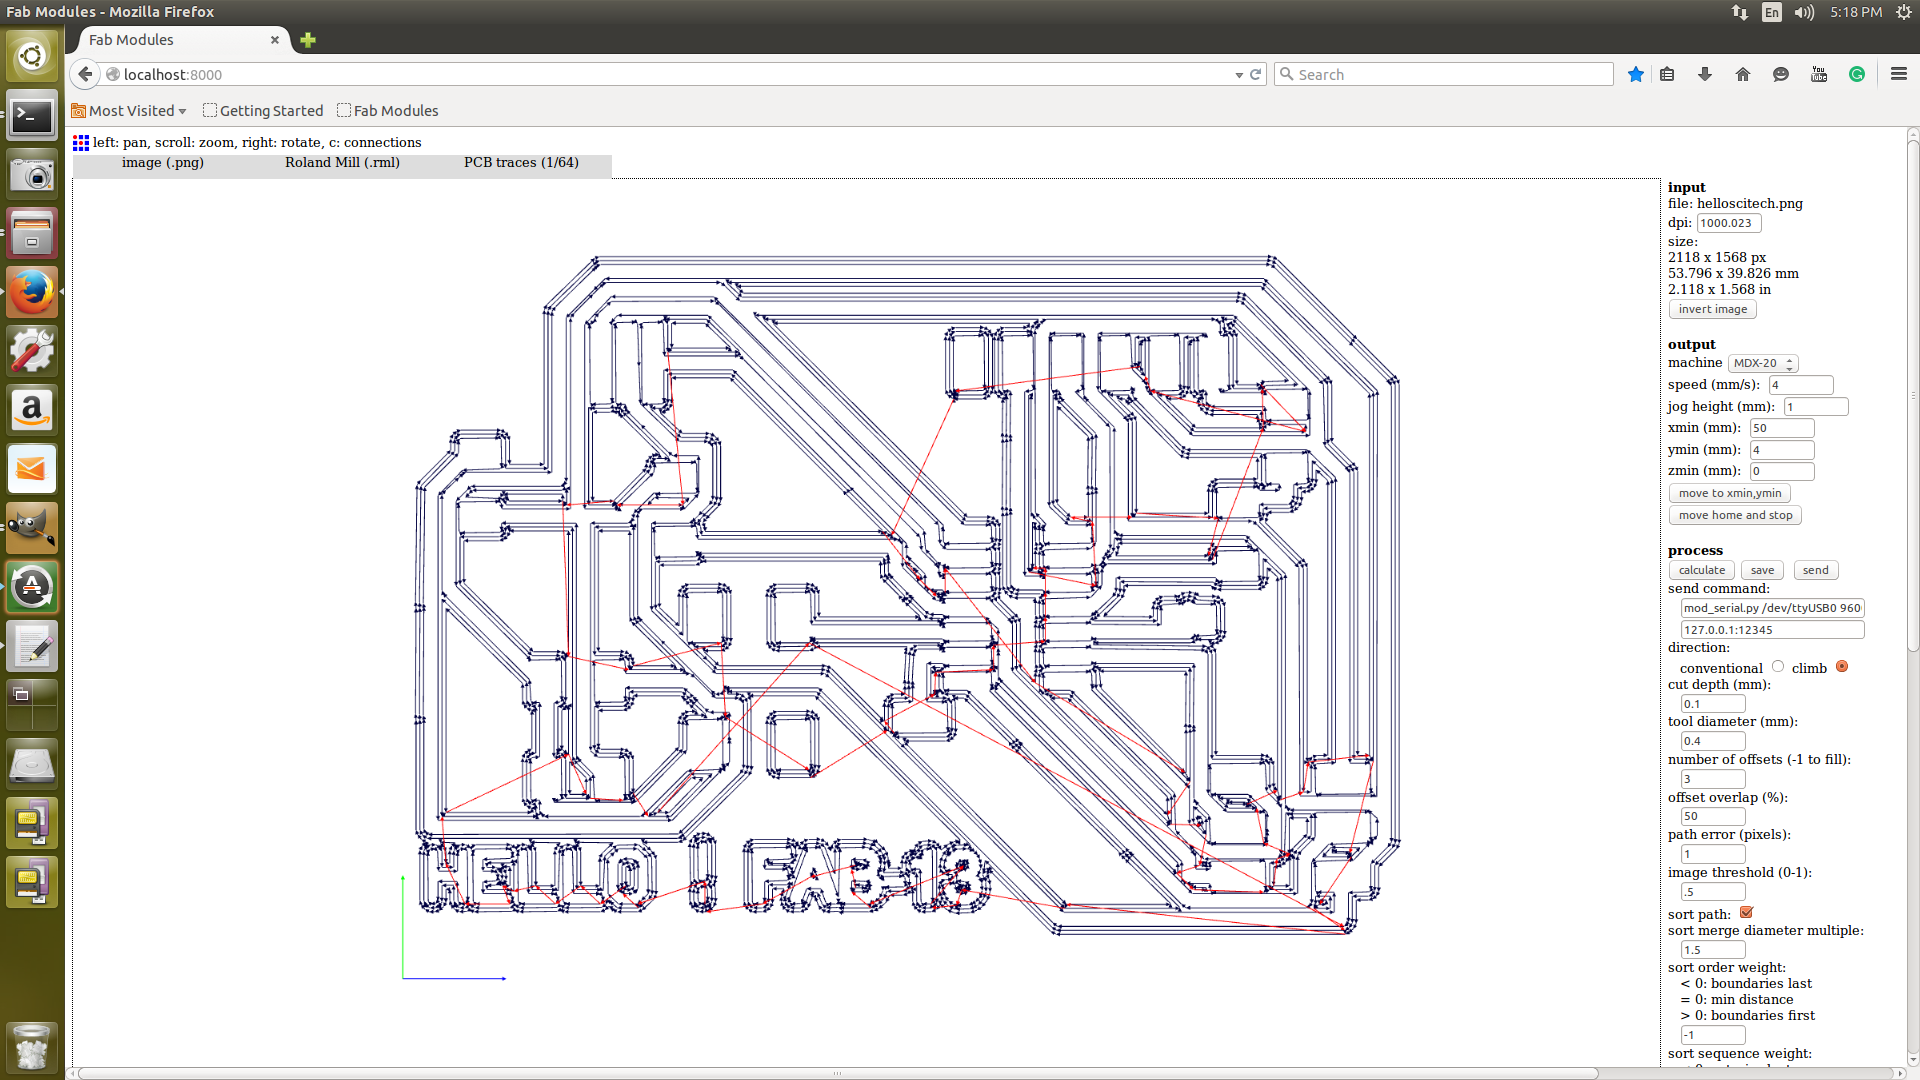Click the Firefox home icon
The height and width of the screenshot is (1080, 1920).
click(x=1743, y=74)
